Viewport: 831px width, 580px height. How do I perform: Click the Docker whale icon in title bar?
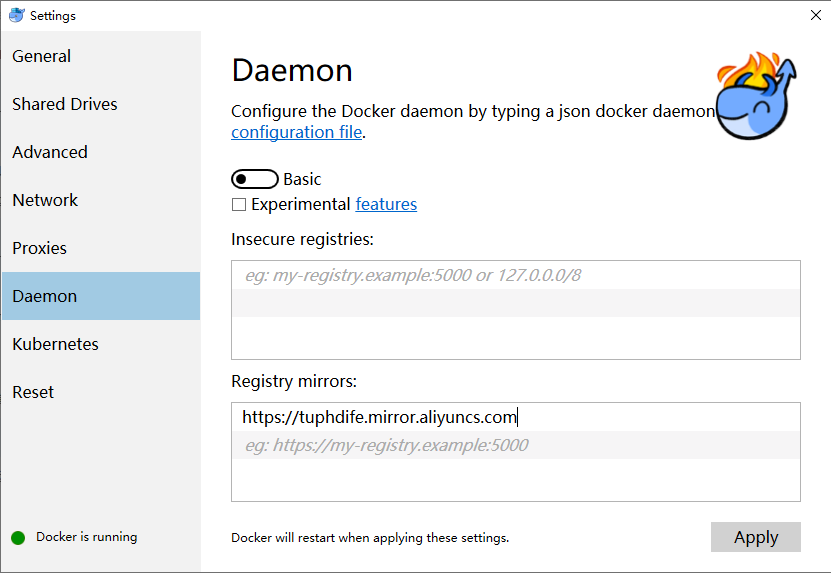pyautogui.click(x=16, y=15)
